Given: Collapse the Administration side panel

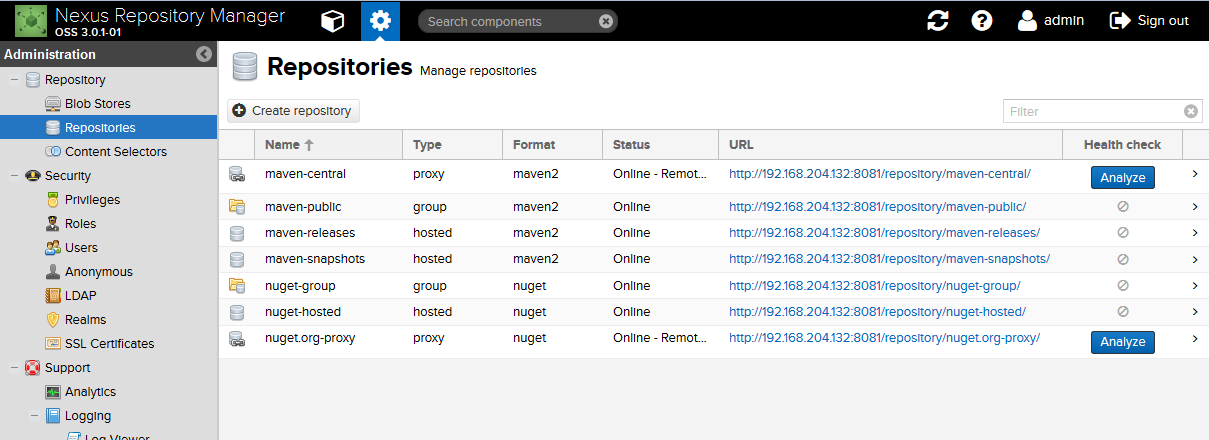Looking at the screenshot, I should (204, 55).
